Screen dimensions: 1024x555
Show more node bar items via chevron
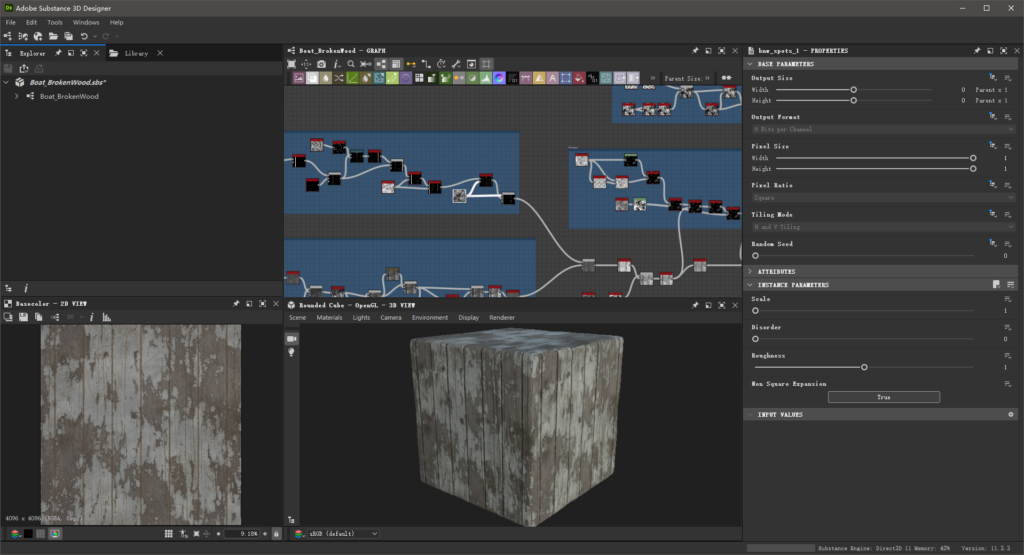(652, 78)
